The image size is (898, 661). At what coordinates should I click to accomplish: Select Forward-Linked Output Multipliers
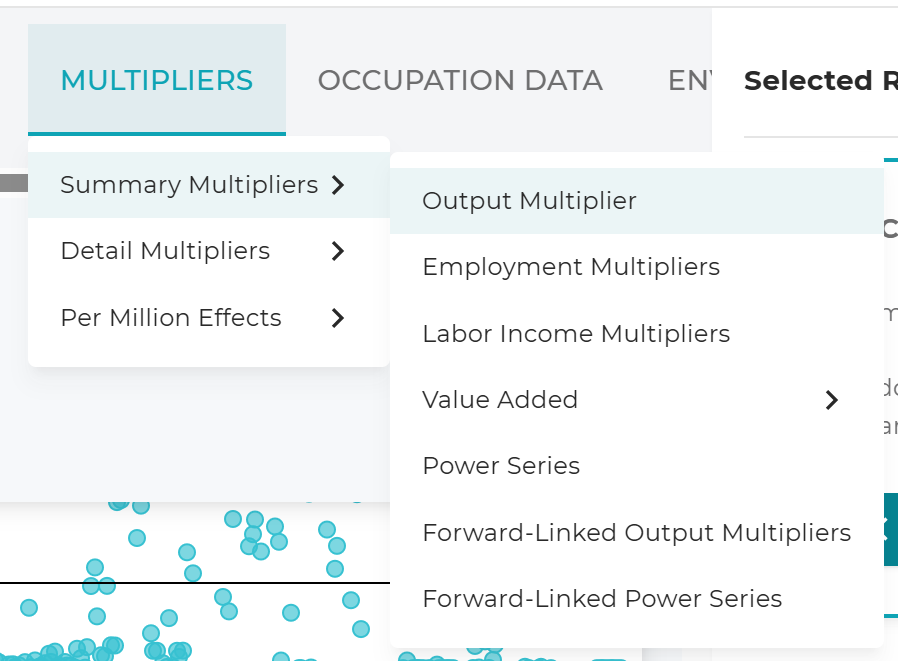[x=637, y=532]
